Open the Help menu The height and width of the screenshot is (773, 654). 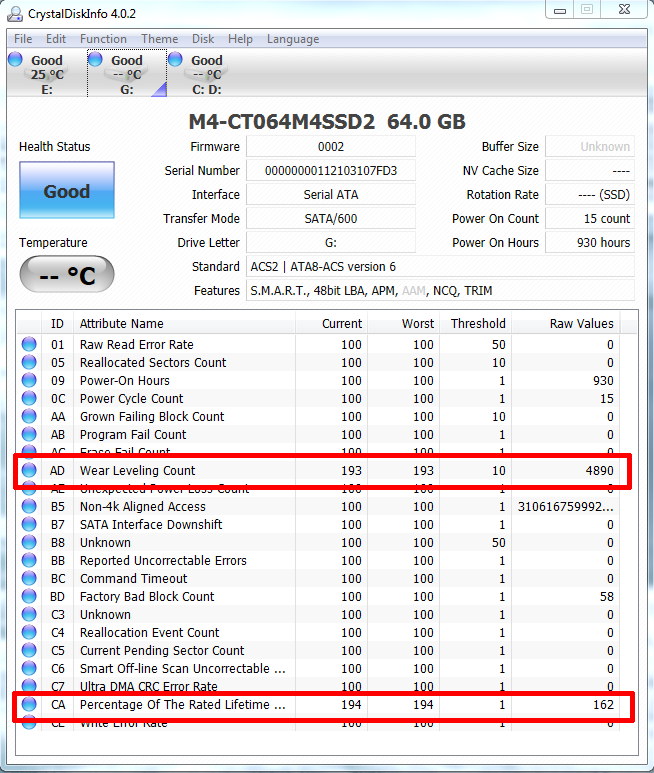coord(240,39)
